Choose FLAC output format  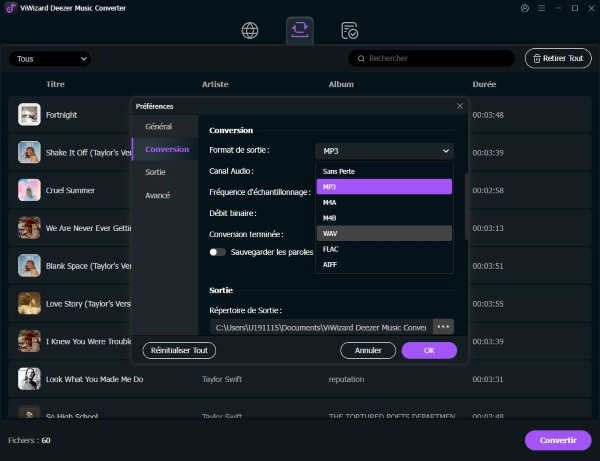[384, 249]
